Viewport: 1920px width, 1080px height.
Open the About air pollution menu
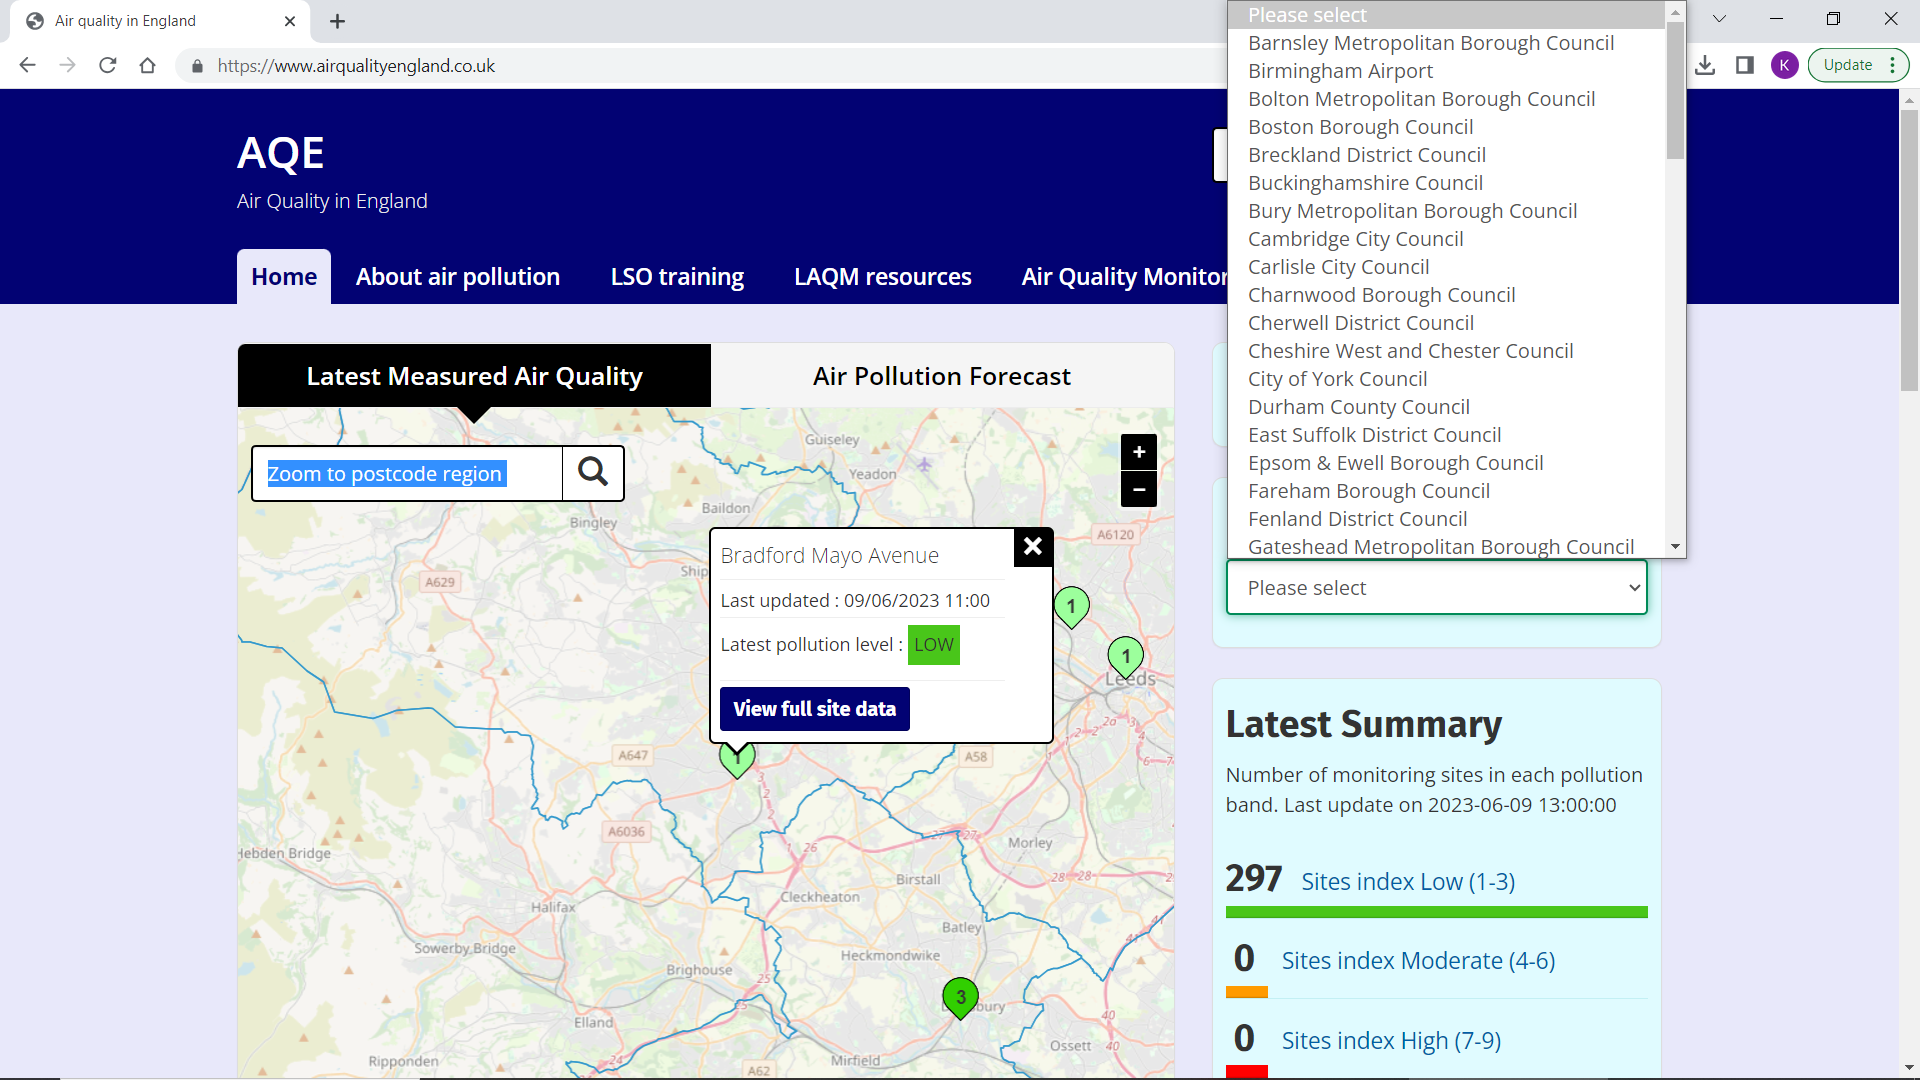click(x=457, y=277)
